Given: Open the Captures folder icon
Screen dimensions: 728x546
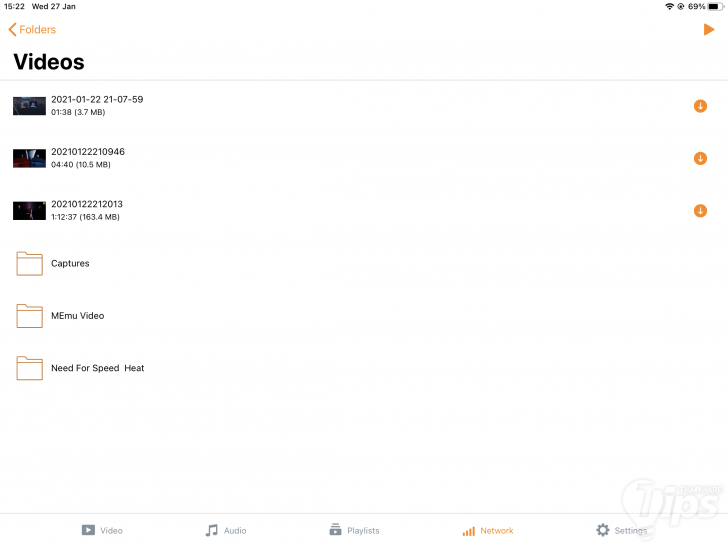Looking at the screenshot, I should pos(30,263).
